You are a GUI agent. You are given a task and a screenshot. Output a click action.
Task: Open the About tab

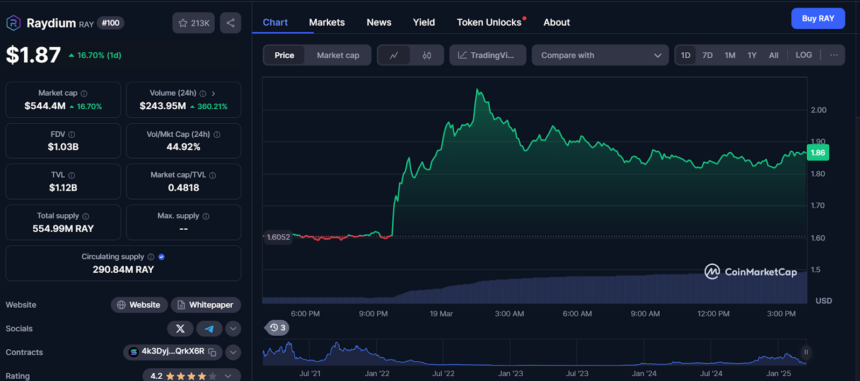pyautogui.click(x=557, y=22)
